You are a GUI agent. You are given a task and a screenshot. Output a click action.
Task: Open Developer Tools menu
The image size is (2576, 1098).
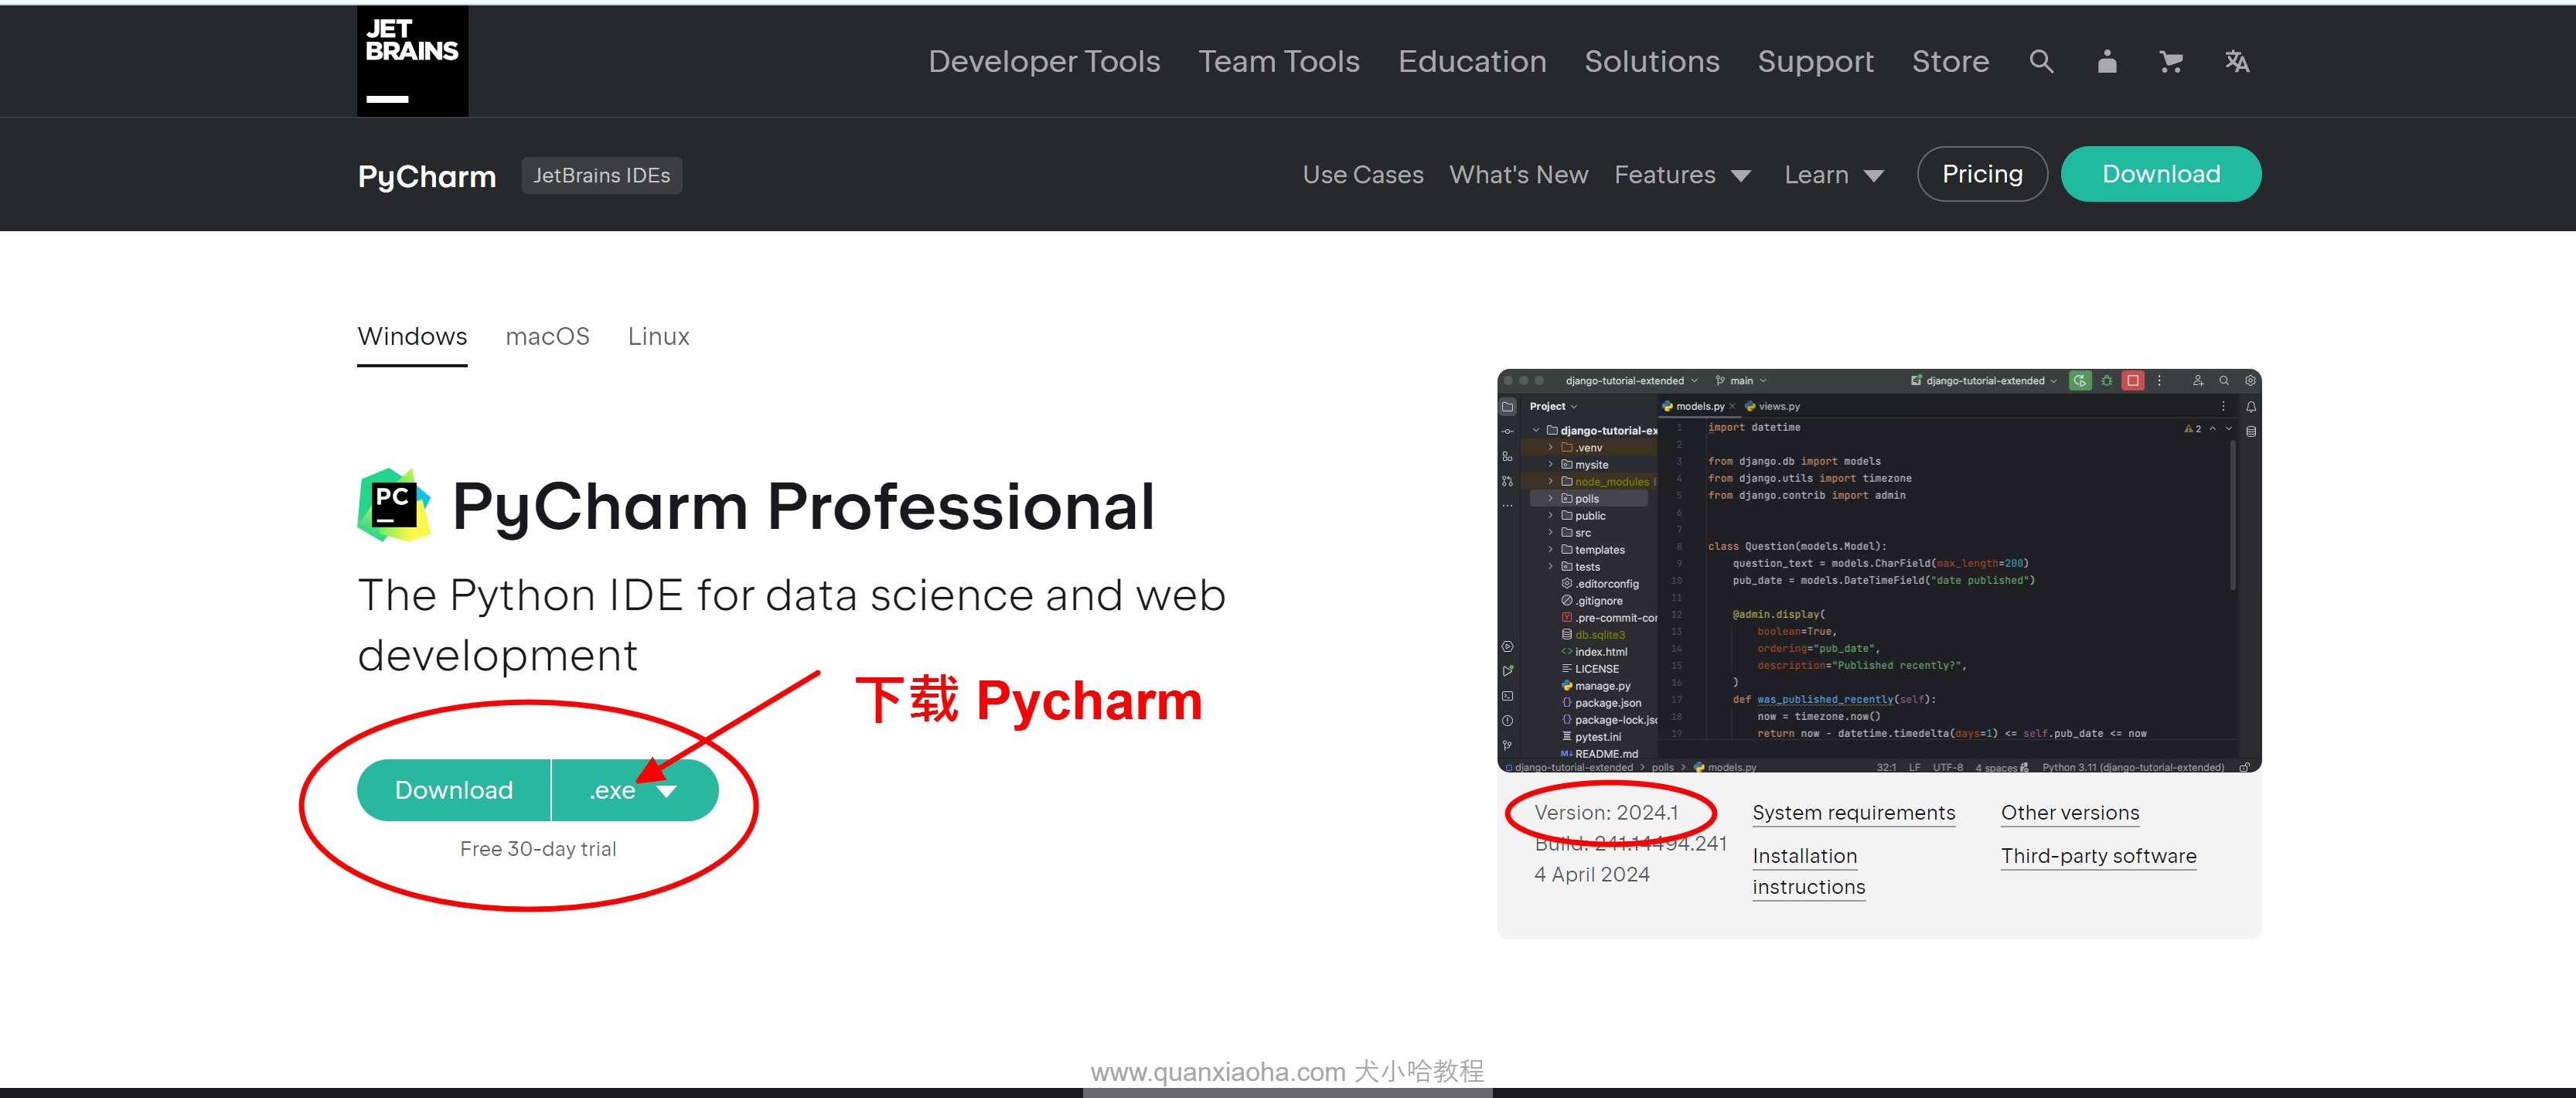(x=1044, y=61)
